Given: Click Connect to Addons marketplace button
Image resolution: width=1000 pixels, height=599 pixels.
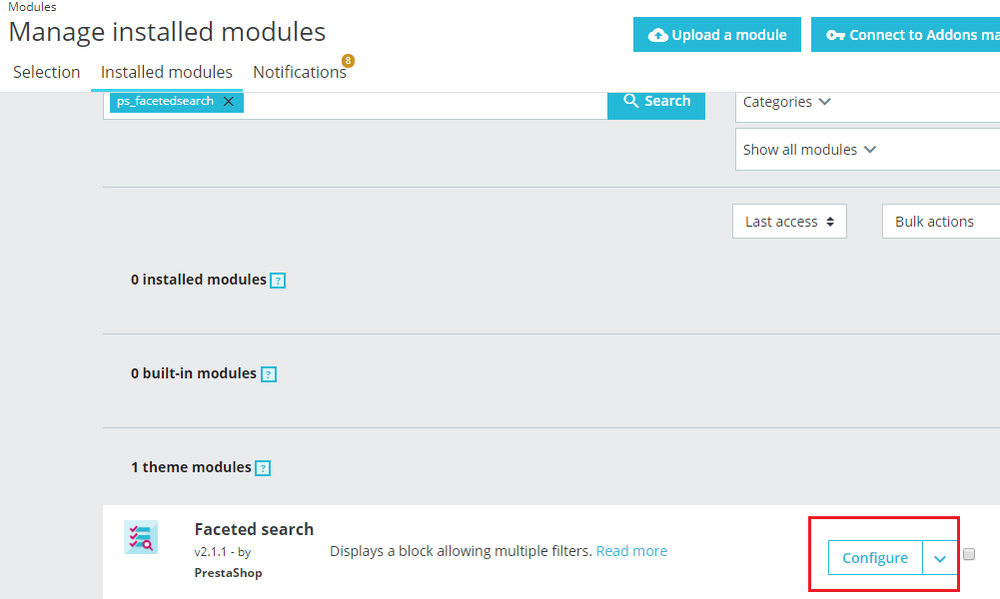Looking at the screenshot, I should pos(906,34).
